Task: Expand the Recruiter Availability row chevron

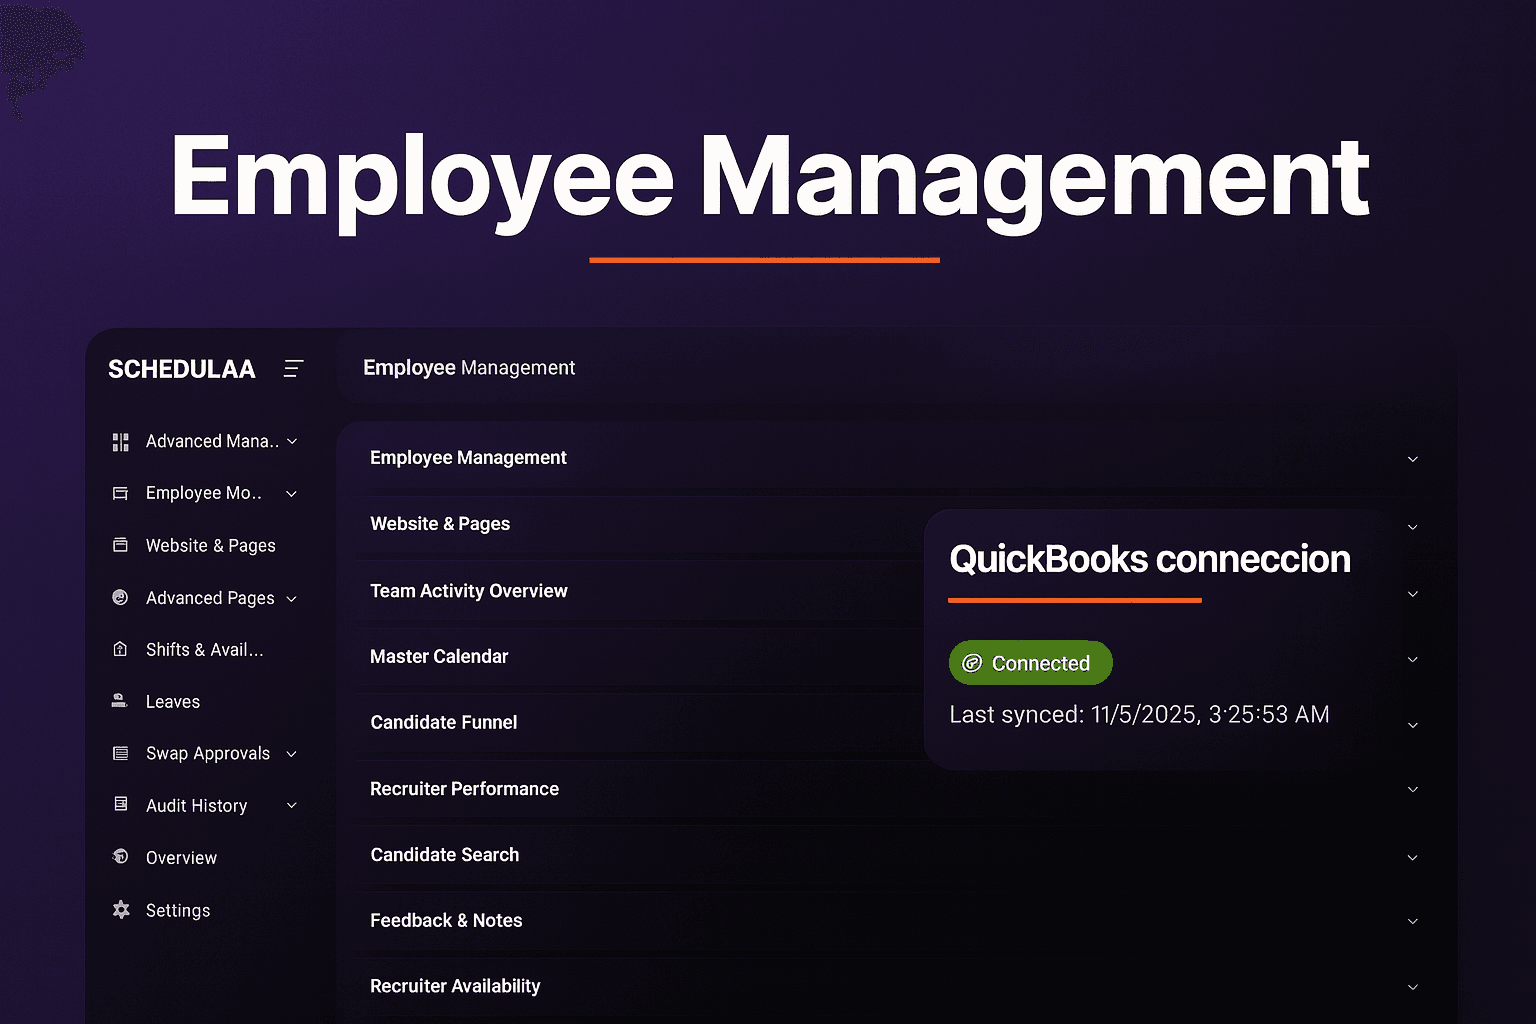Action: [x=1413, y=987]
